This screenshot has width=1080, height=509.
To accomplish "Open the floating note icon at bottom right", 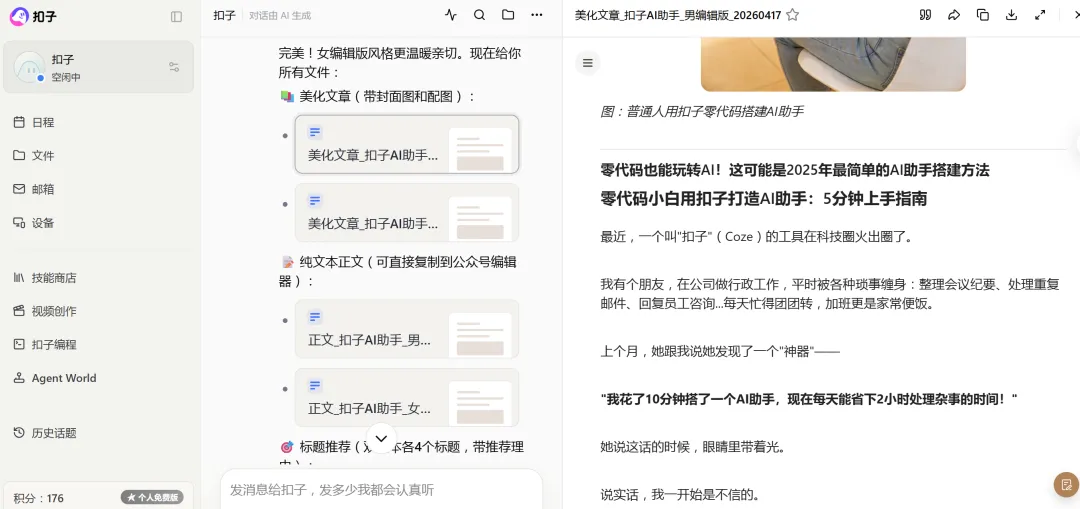I will (1066, 485).
